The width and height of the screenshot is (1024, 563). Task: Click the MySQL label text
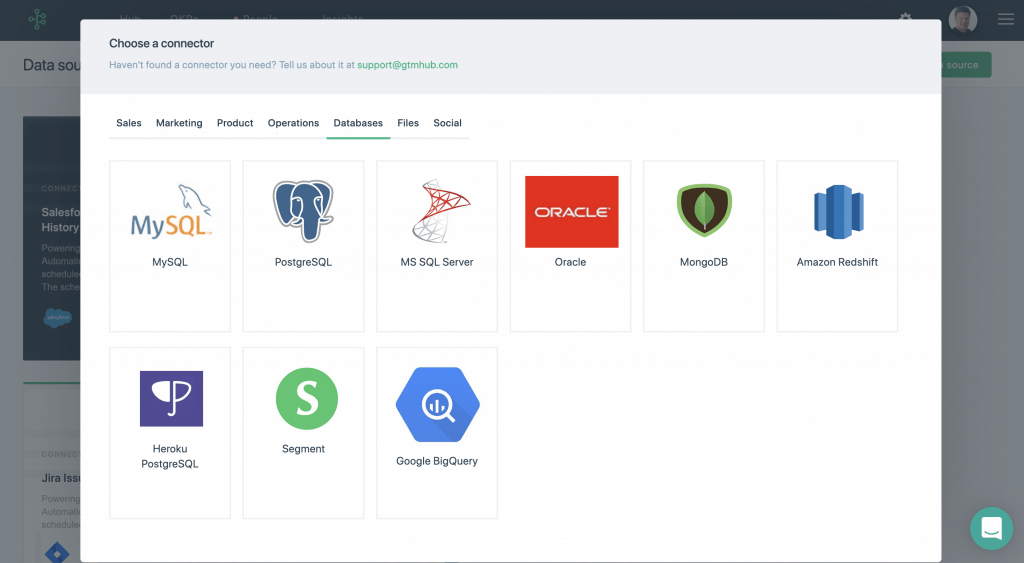pyautogui.click(x=170, y=262)
